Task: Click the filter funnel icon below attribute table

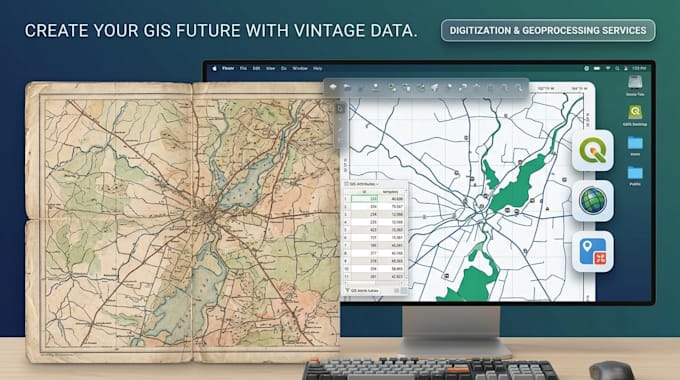Action: pyautogui.click(x=347, y=290)
